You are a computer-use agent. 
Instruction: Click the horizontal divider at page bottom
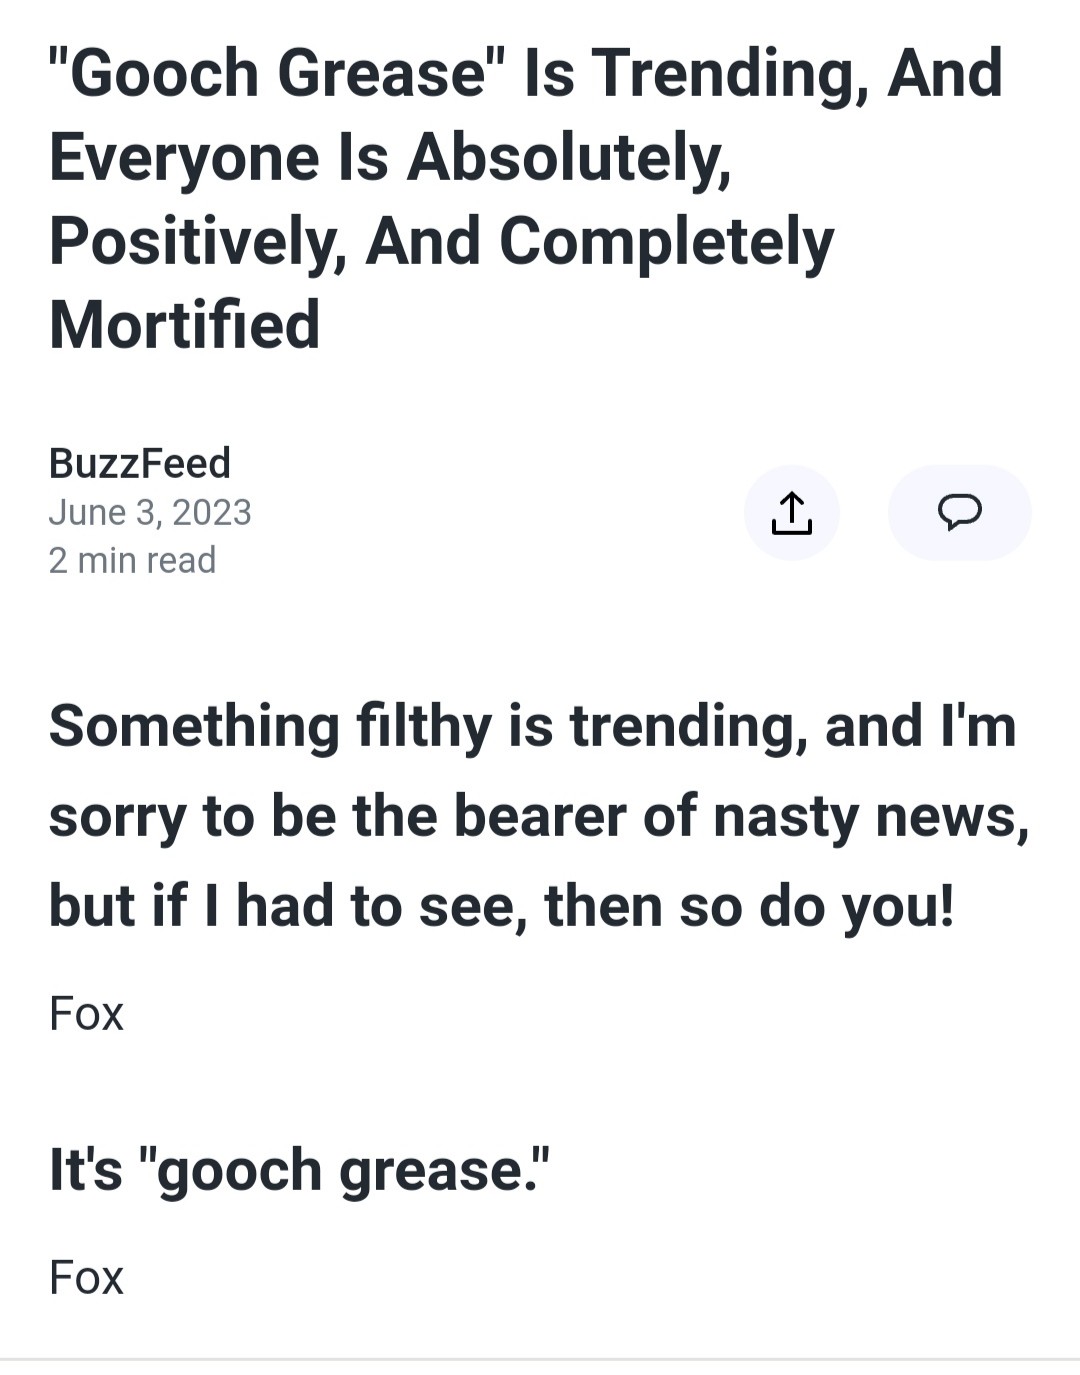pos(540,1360)
